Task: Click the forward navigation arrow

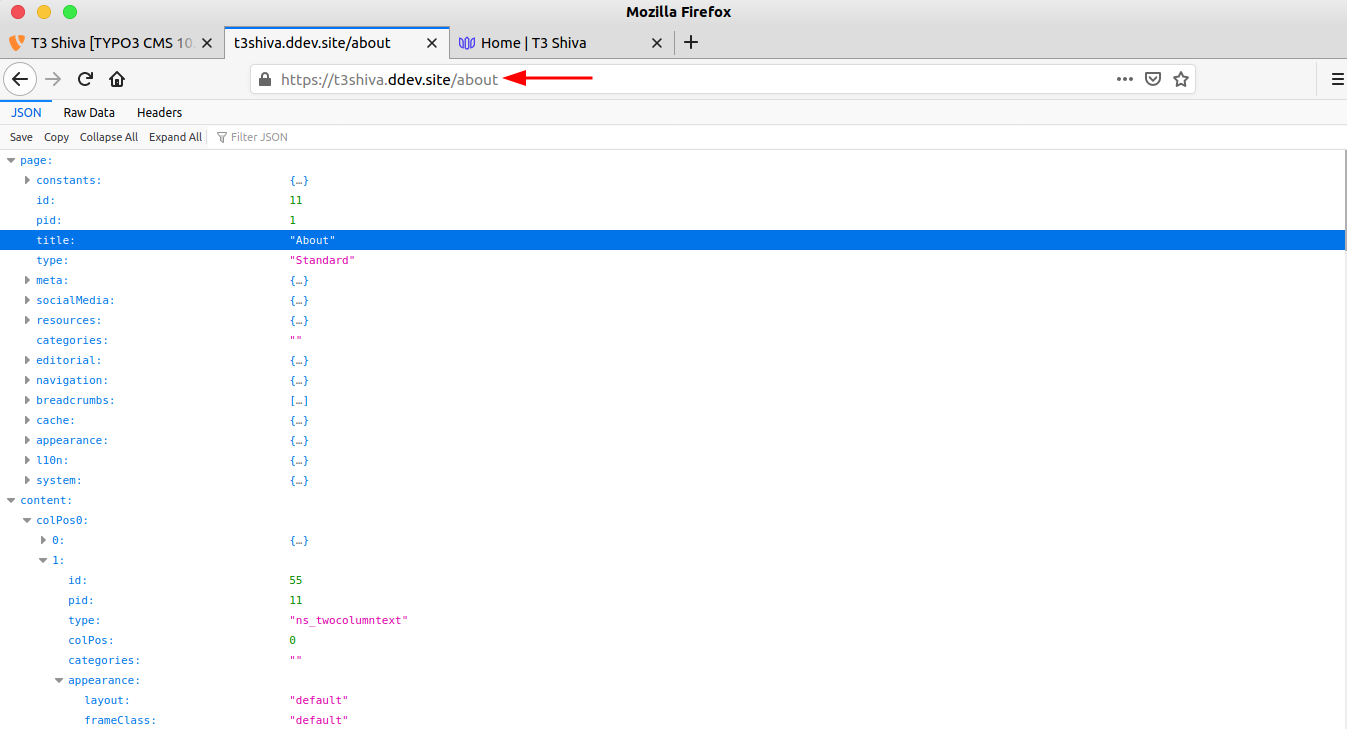Action: pos(51,79)
